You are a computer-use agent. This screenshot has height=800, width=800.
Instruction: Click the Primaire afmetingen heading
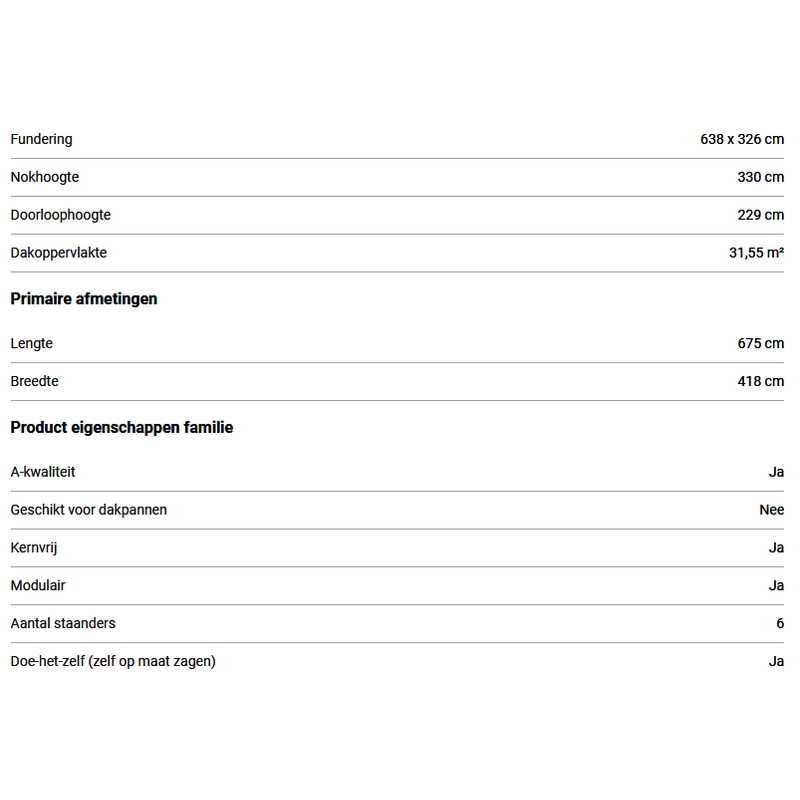tap(84, 299)
